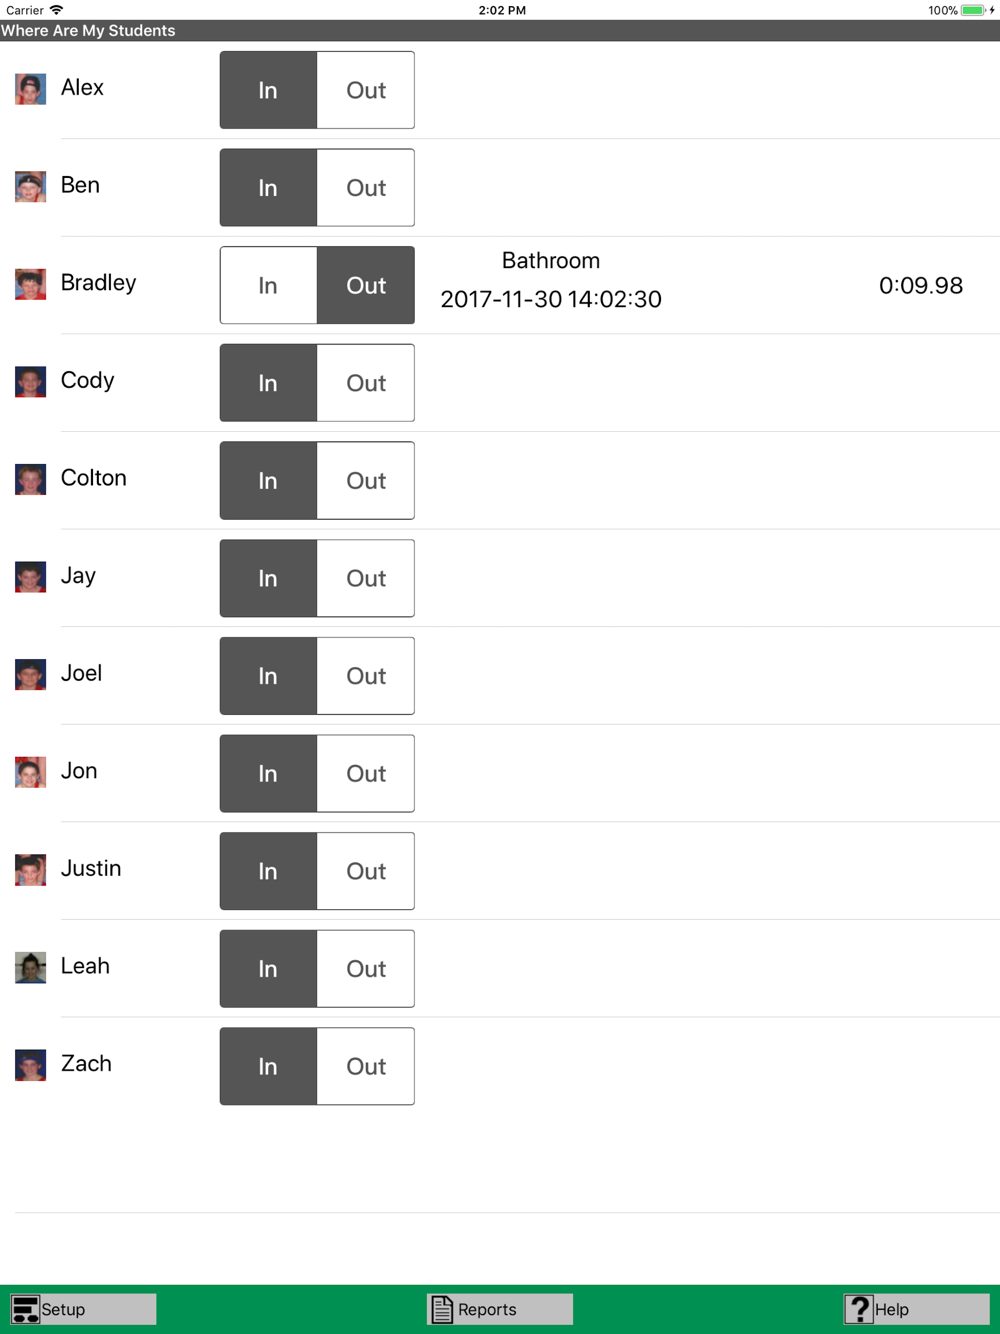
Task: Set Bradley back to In
Action: click(x=268, y=285)
